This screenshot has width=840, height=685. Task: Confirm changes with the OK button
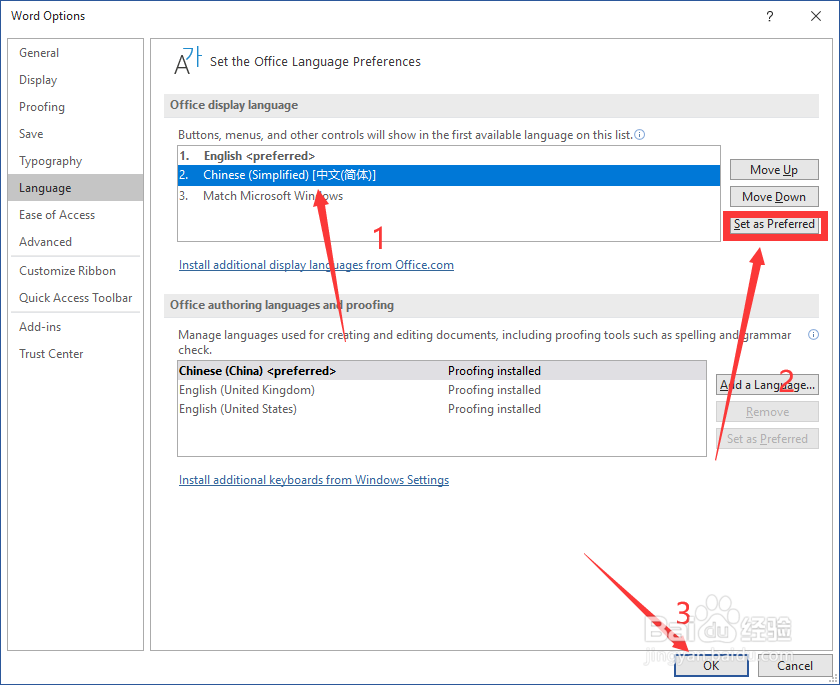(x=711, y=665)
